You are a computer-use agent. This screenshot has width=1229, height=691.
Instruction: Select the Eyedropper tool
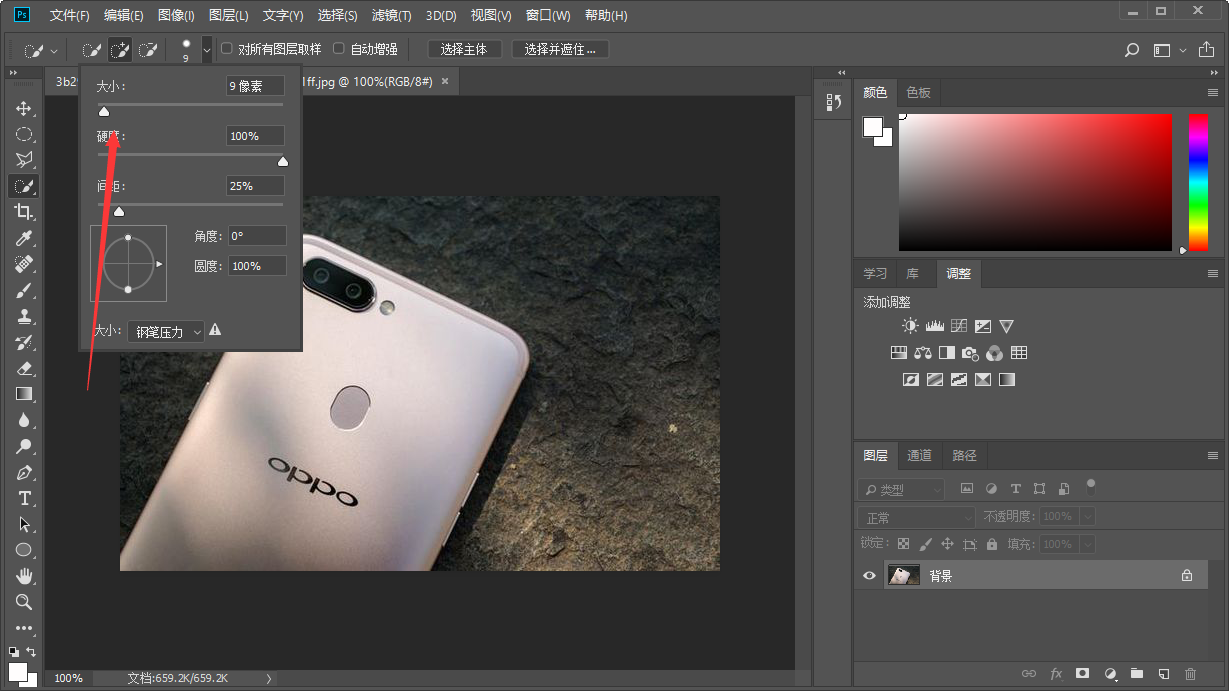click(x=24, y=238)
